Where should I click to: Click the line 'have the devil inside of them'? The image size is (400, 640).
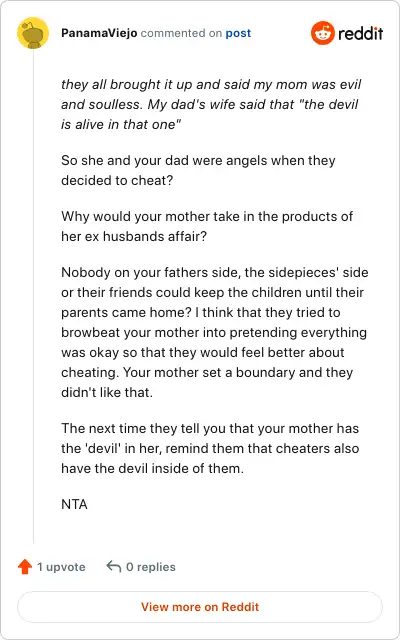(152, 468)
